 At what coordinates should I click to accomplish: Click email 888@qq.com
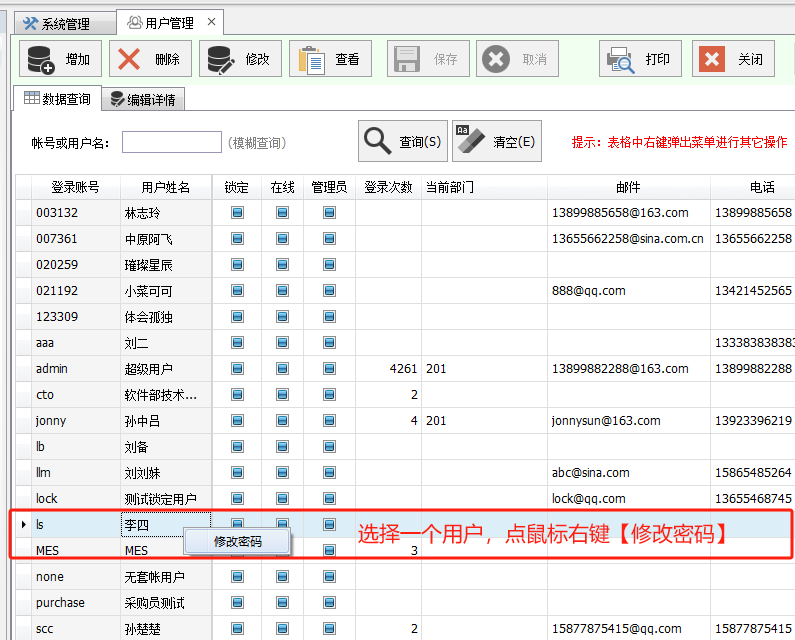point(589,291)
